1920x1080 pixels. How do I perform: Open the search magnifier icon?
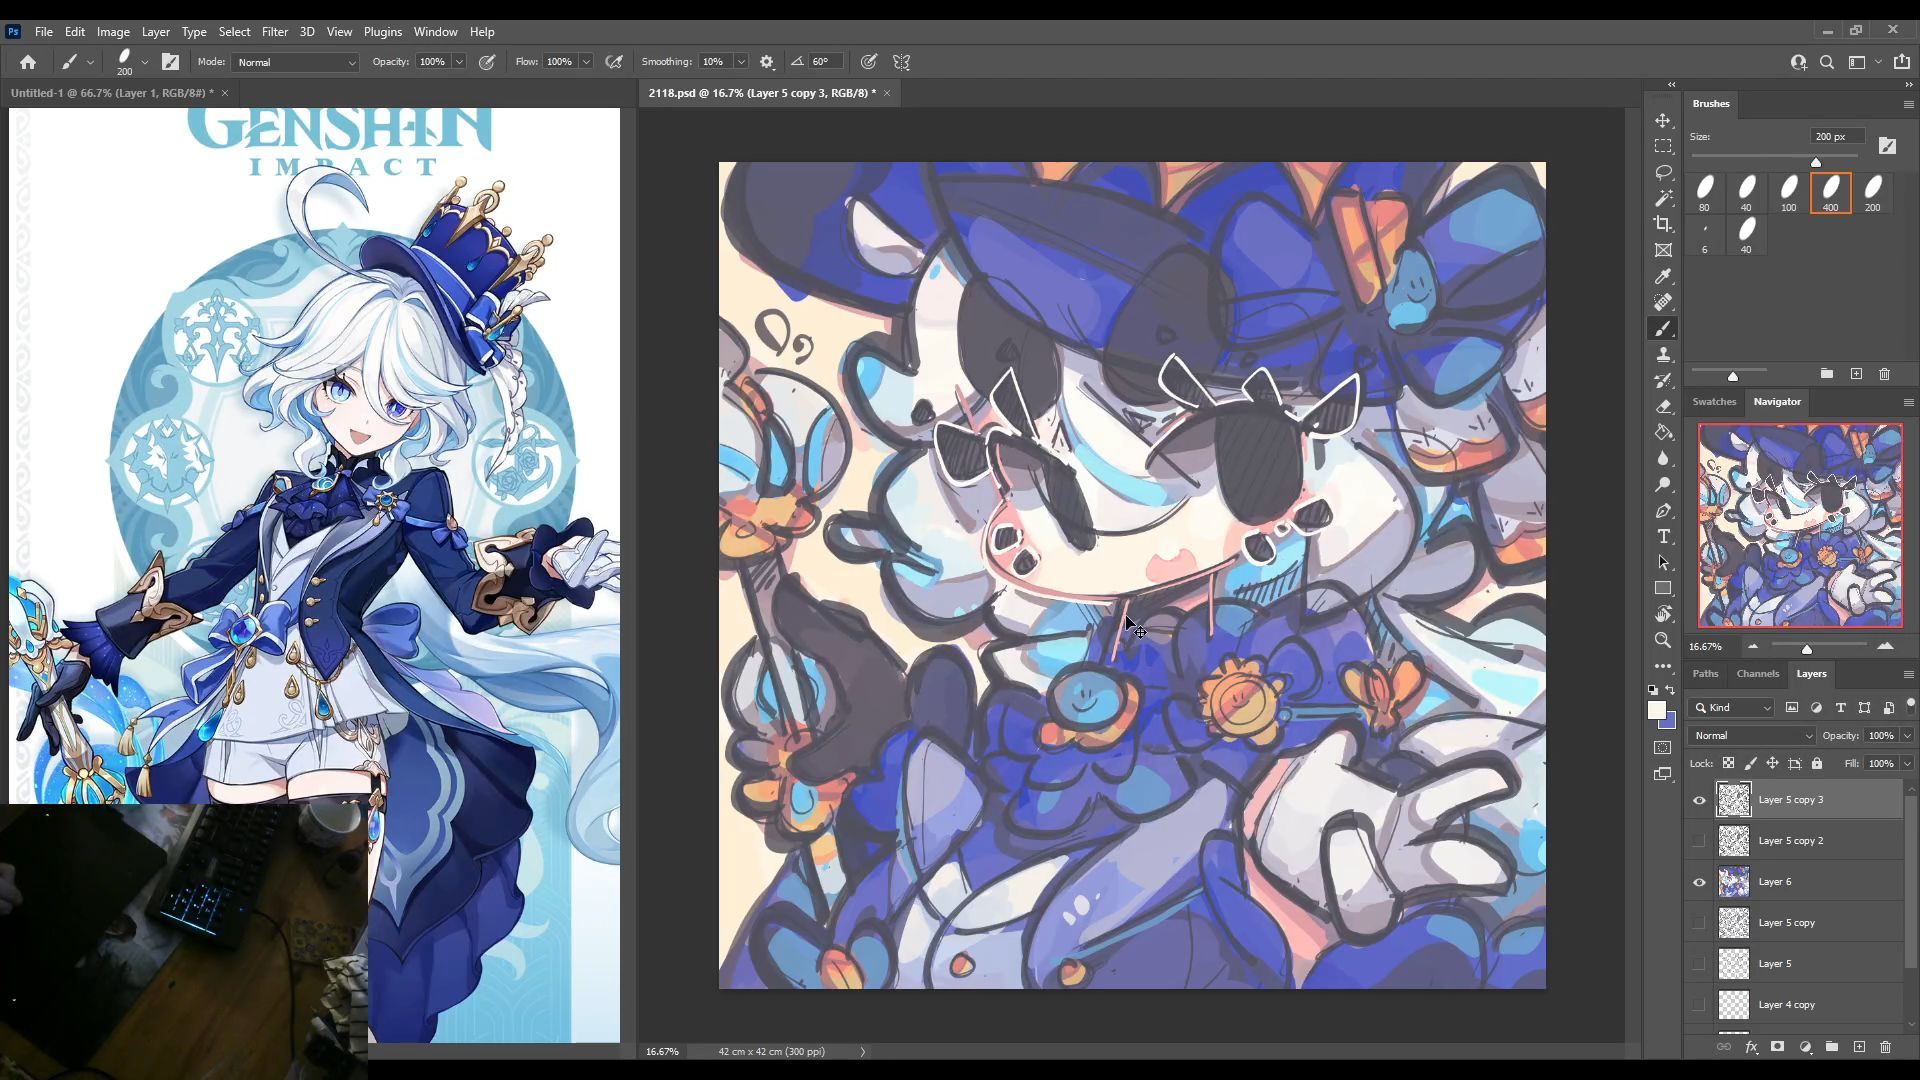click(1827, 62)
